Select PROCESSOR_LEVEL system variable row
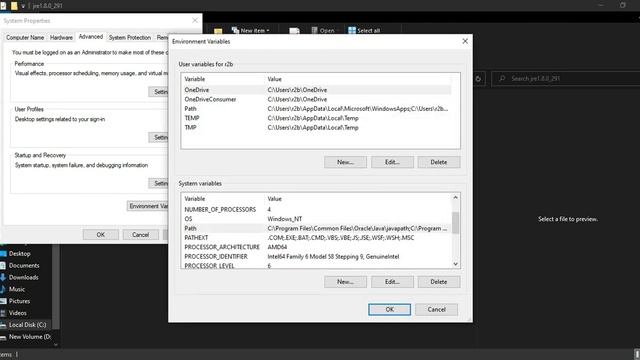640x360 pixels. click(317, 265)
